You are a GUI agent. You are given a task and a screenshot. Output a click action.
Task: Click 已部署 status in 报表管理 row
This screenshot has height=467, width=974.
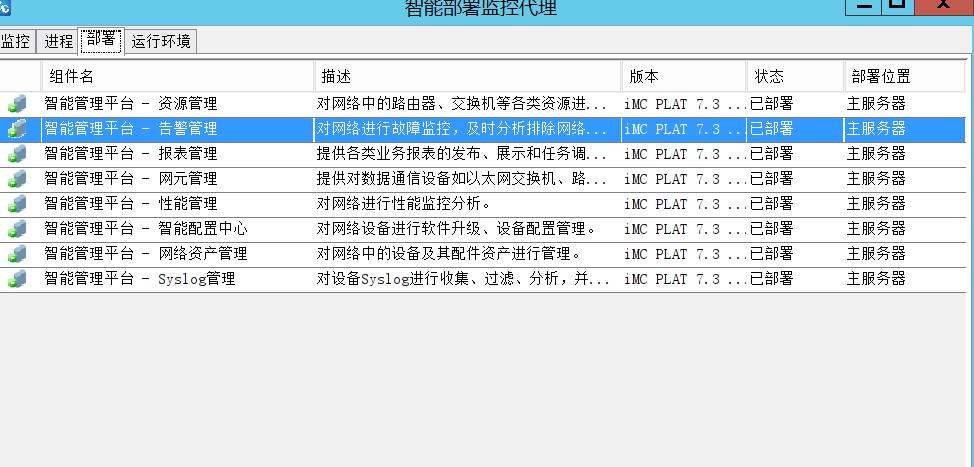pos(771,154)
